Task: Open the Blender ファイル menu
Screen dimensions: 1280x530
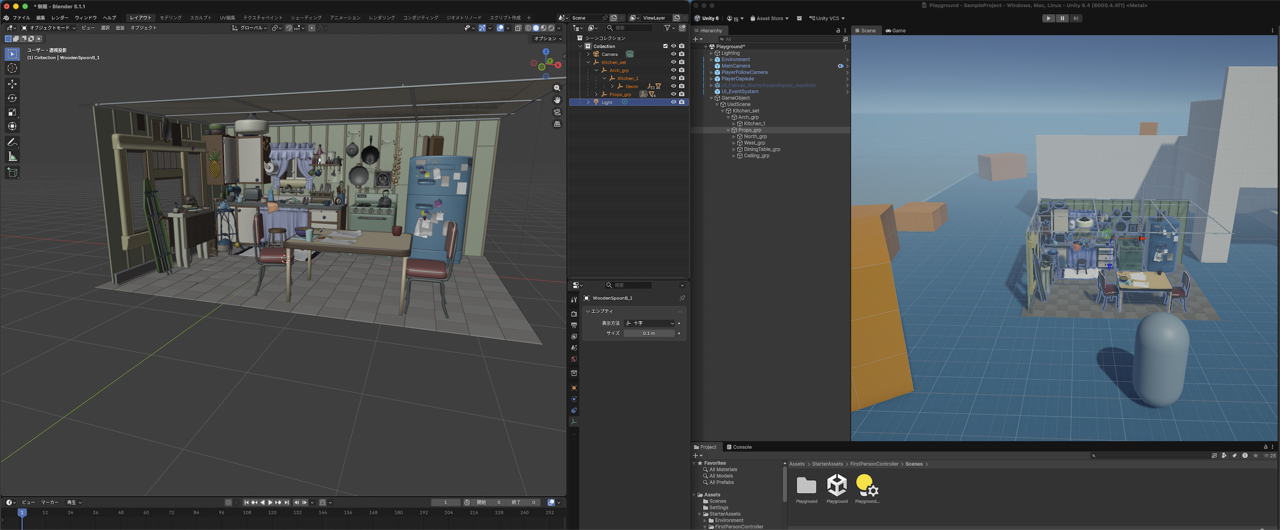Action: [21, 17]
